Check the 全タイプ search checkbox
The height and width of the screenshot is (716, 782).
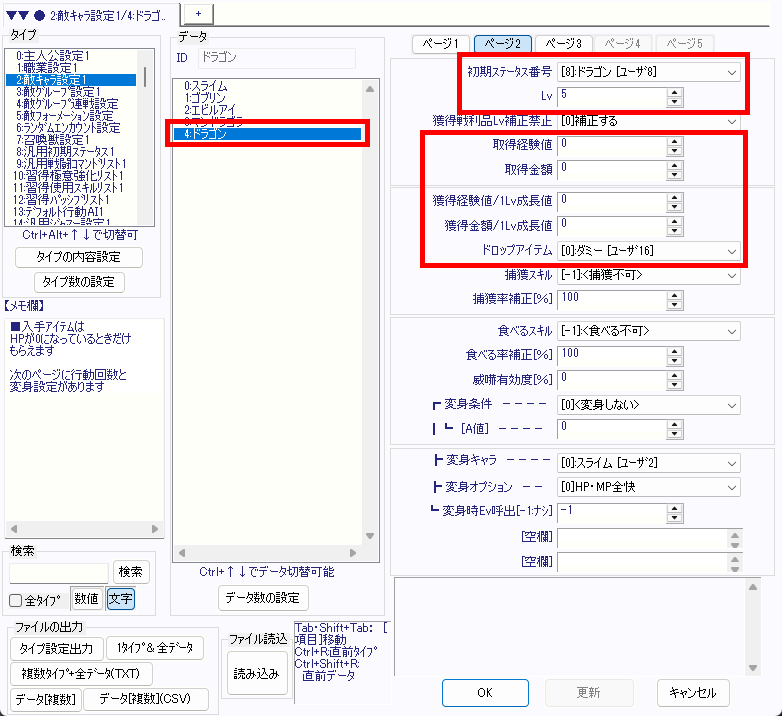(x=16, y=600)
